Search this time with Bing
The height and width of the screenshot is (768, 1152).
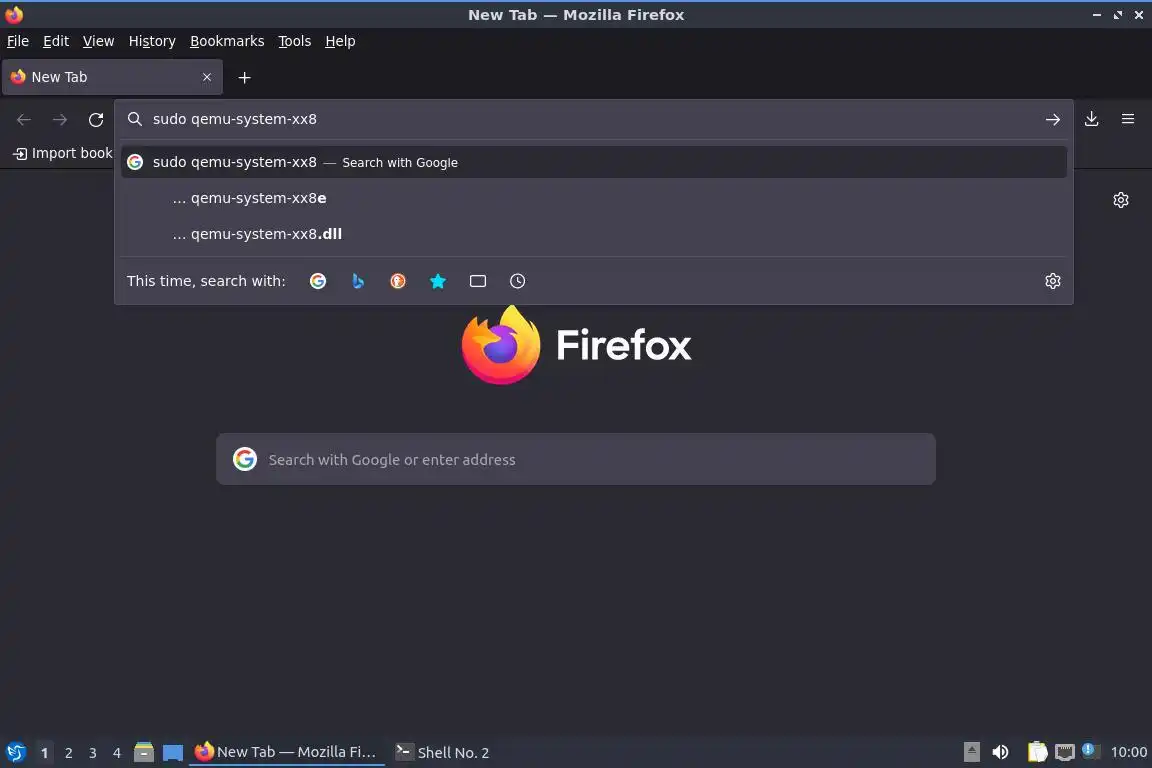pos(358,281)
